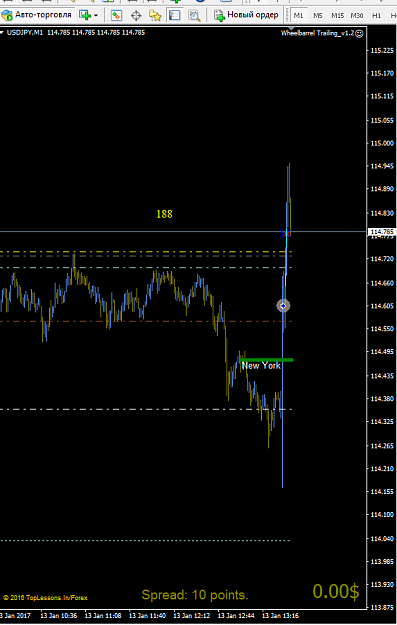397x625 pixels.
Task: Click the new chart icon
Action: point(85,15)
